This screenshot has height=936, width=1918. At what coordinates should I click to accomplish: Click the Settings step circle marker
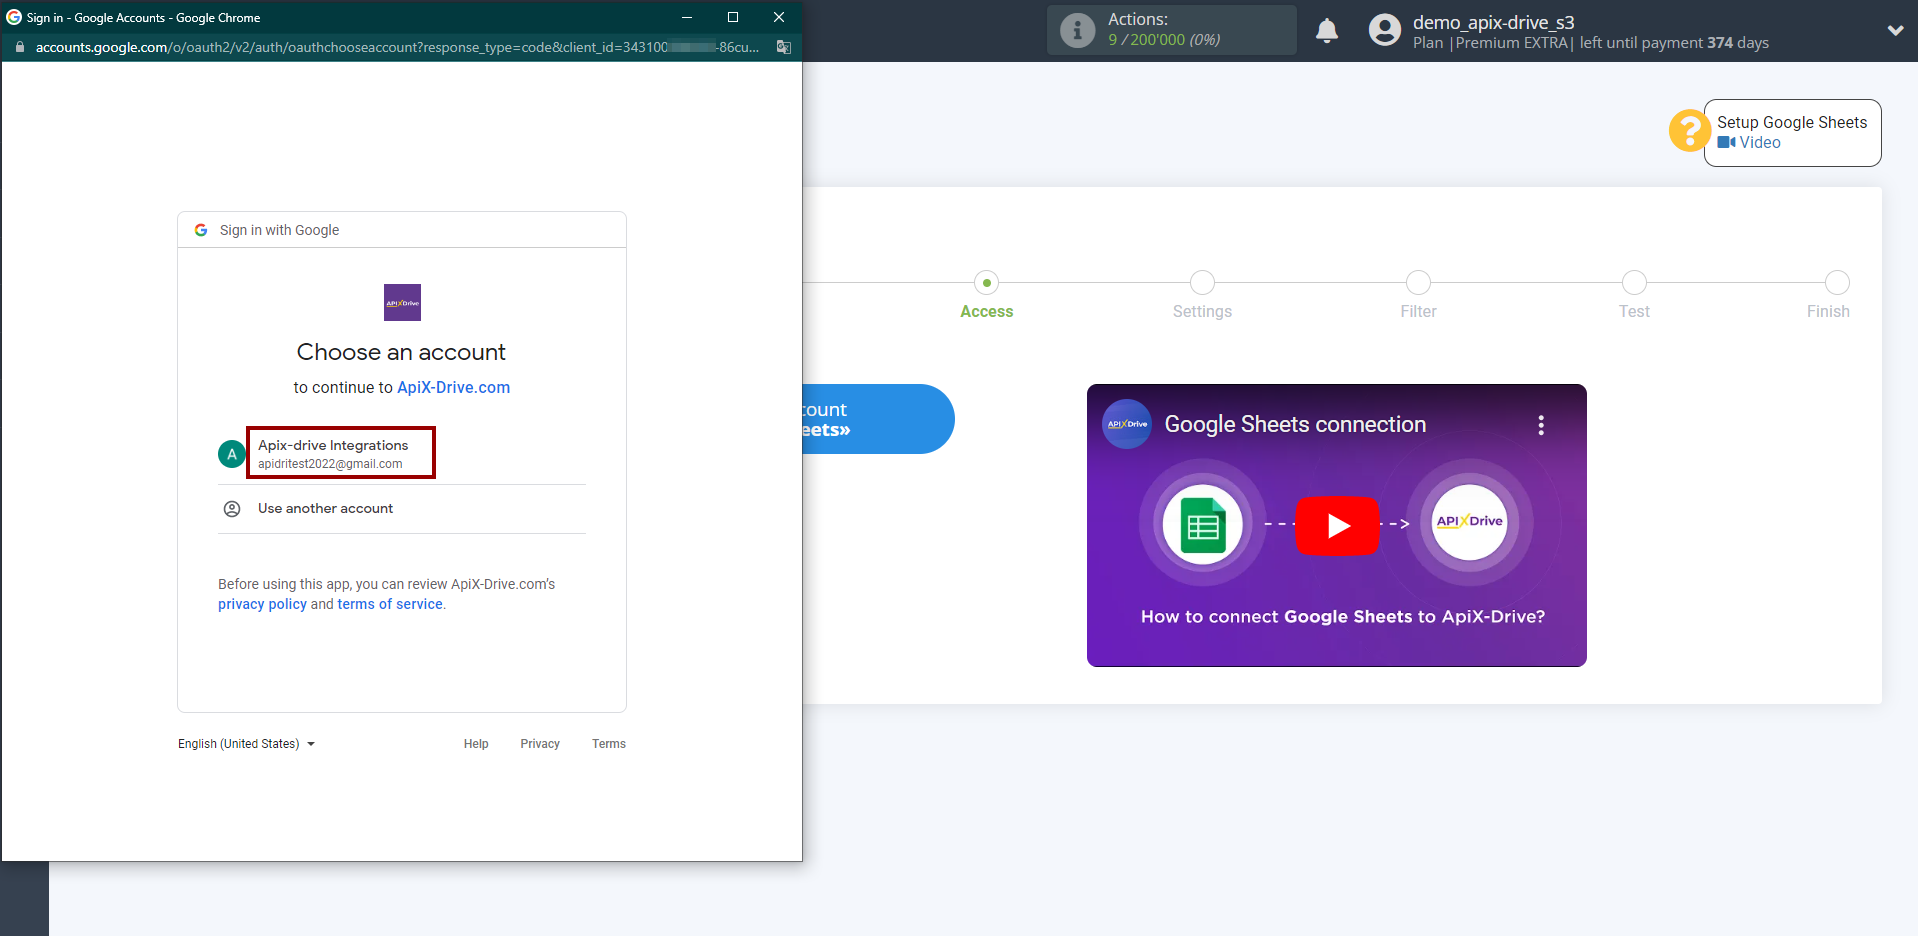coord(1203,283)
